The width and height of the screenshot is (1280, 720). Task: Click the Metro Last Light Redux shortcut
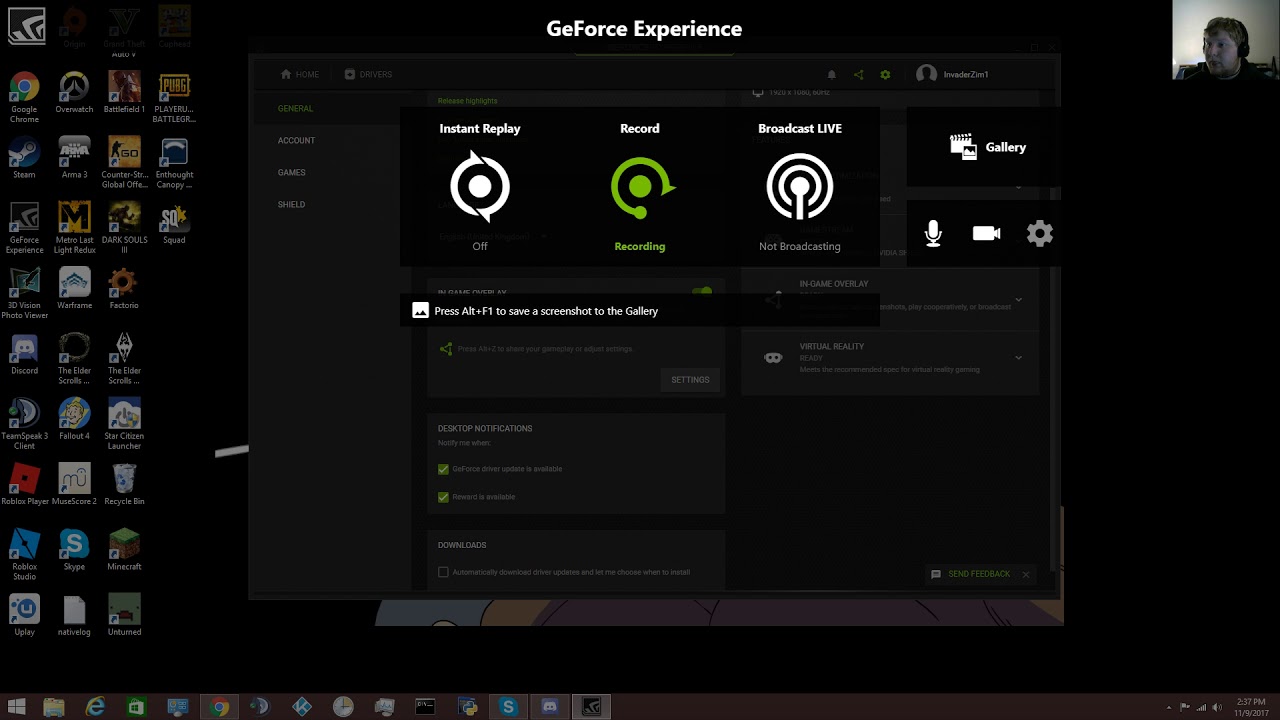click(74, 228)
